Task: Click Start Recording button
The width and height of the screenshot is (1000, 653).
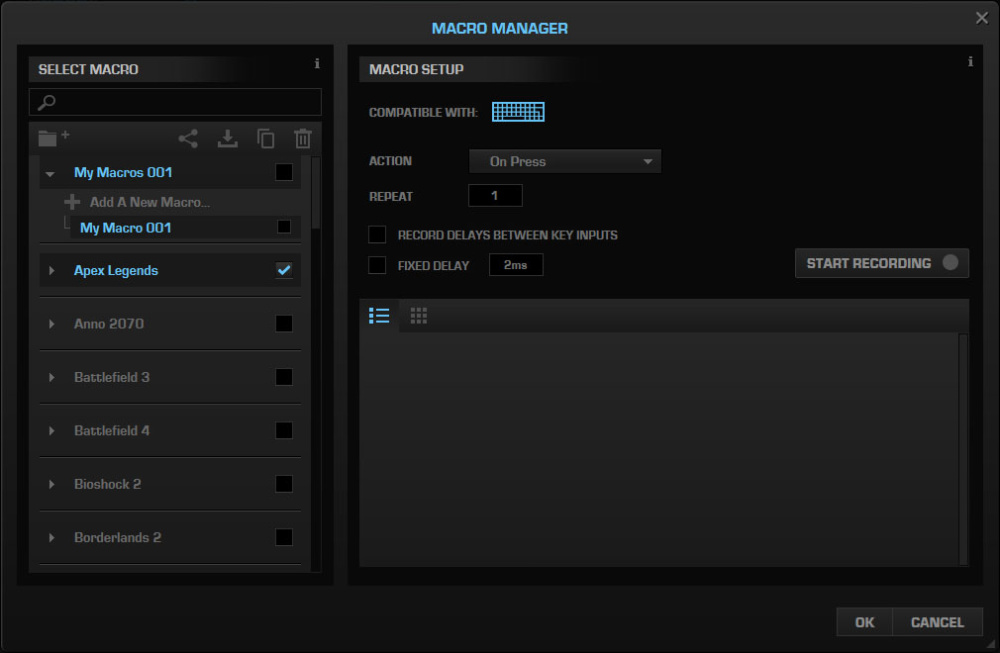Action: 881,263
